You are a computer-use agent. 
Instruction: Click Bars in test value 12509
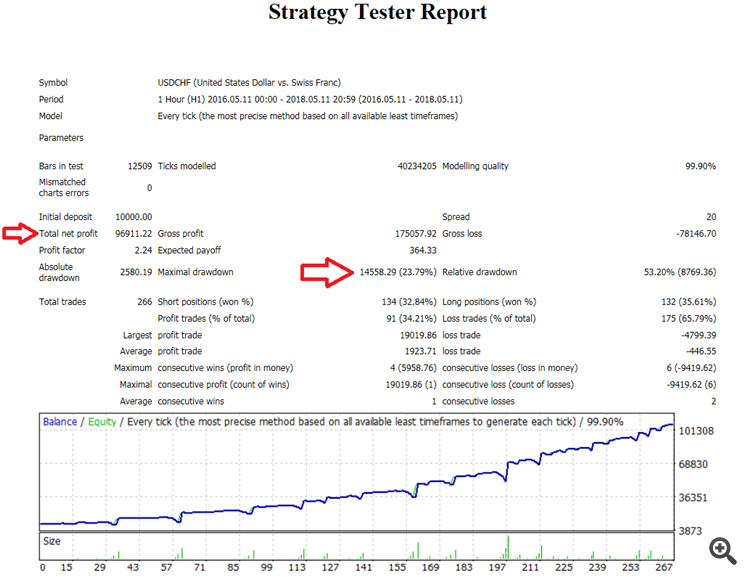point(140,166)
